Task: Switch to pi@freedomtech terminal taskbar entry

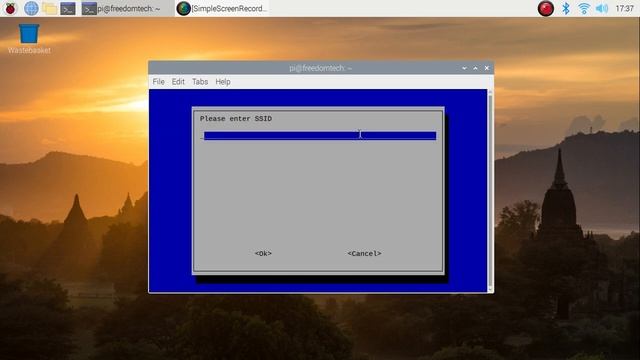Action: [x=127, y=8]
